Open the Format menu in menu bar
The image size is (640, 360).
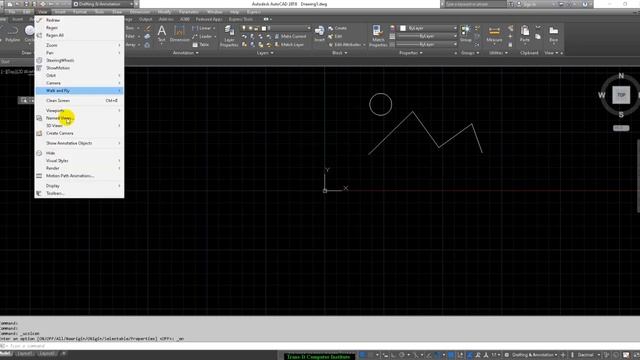pos(80,12)
